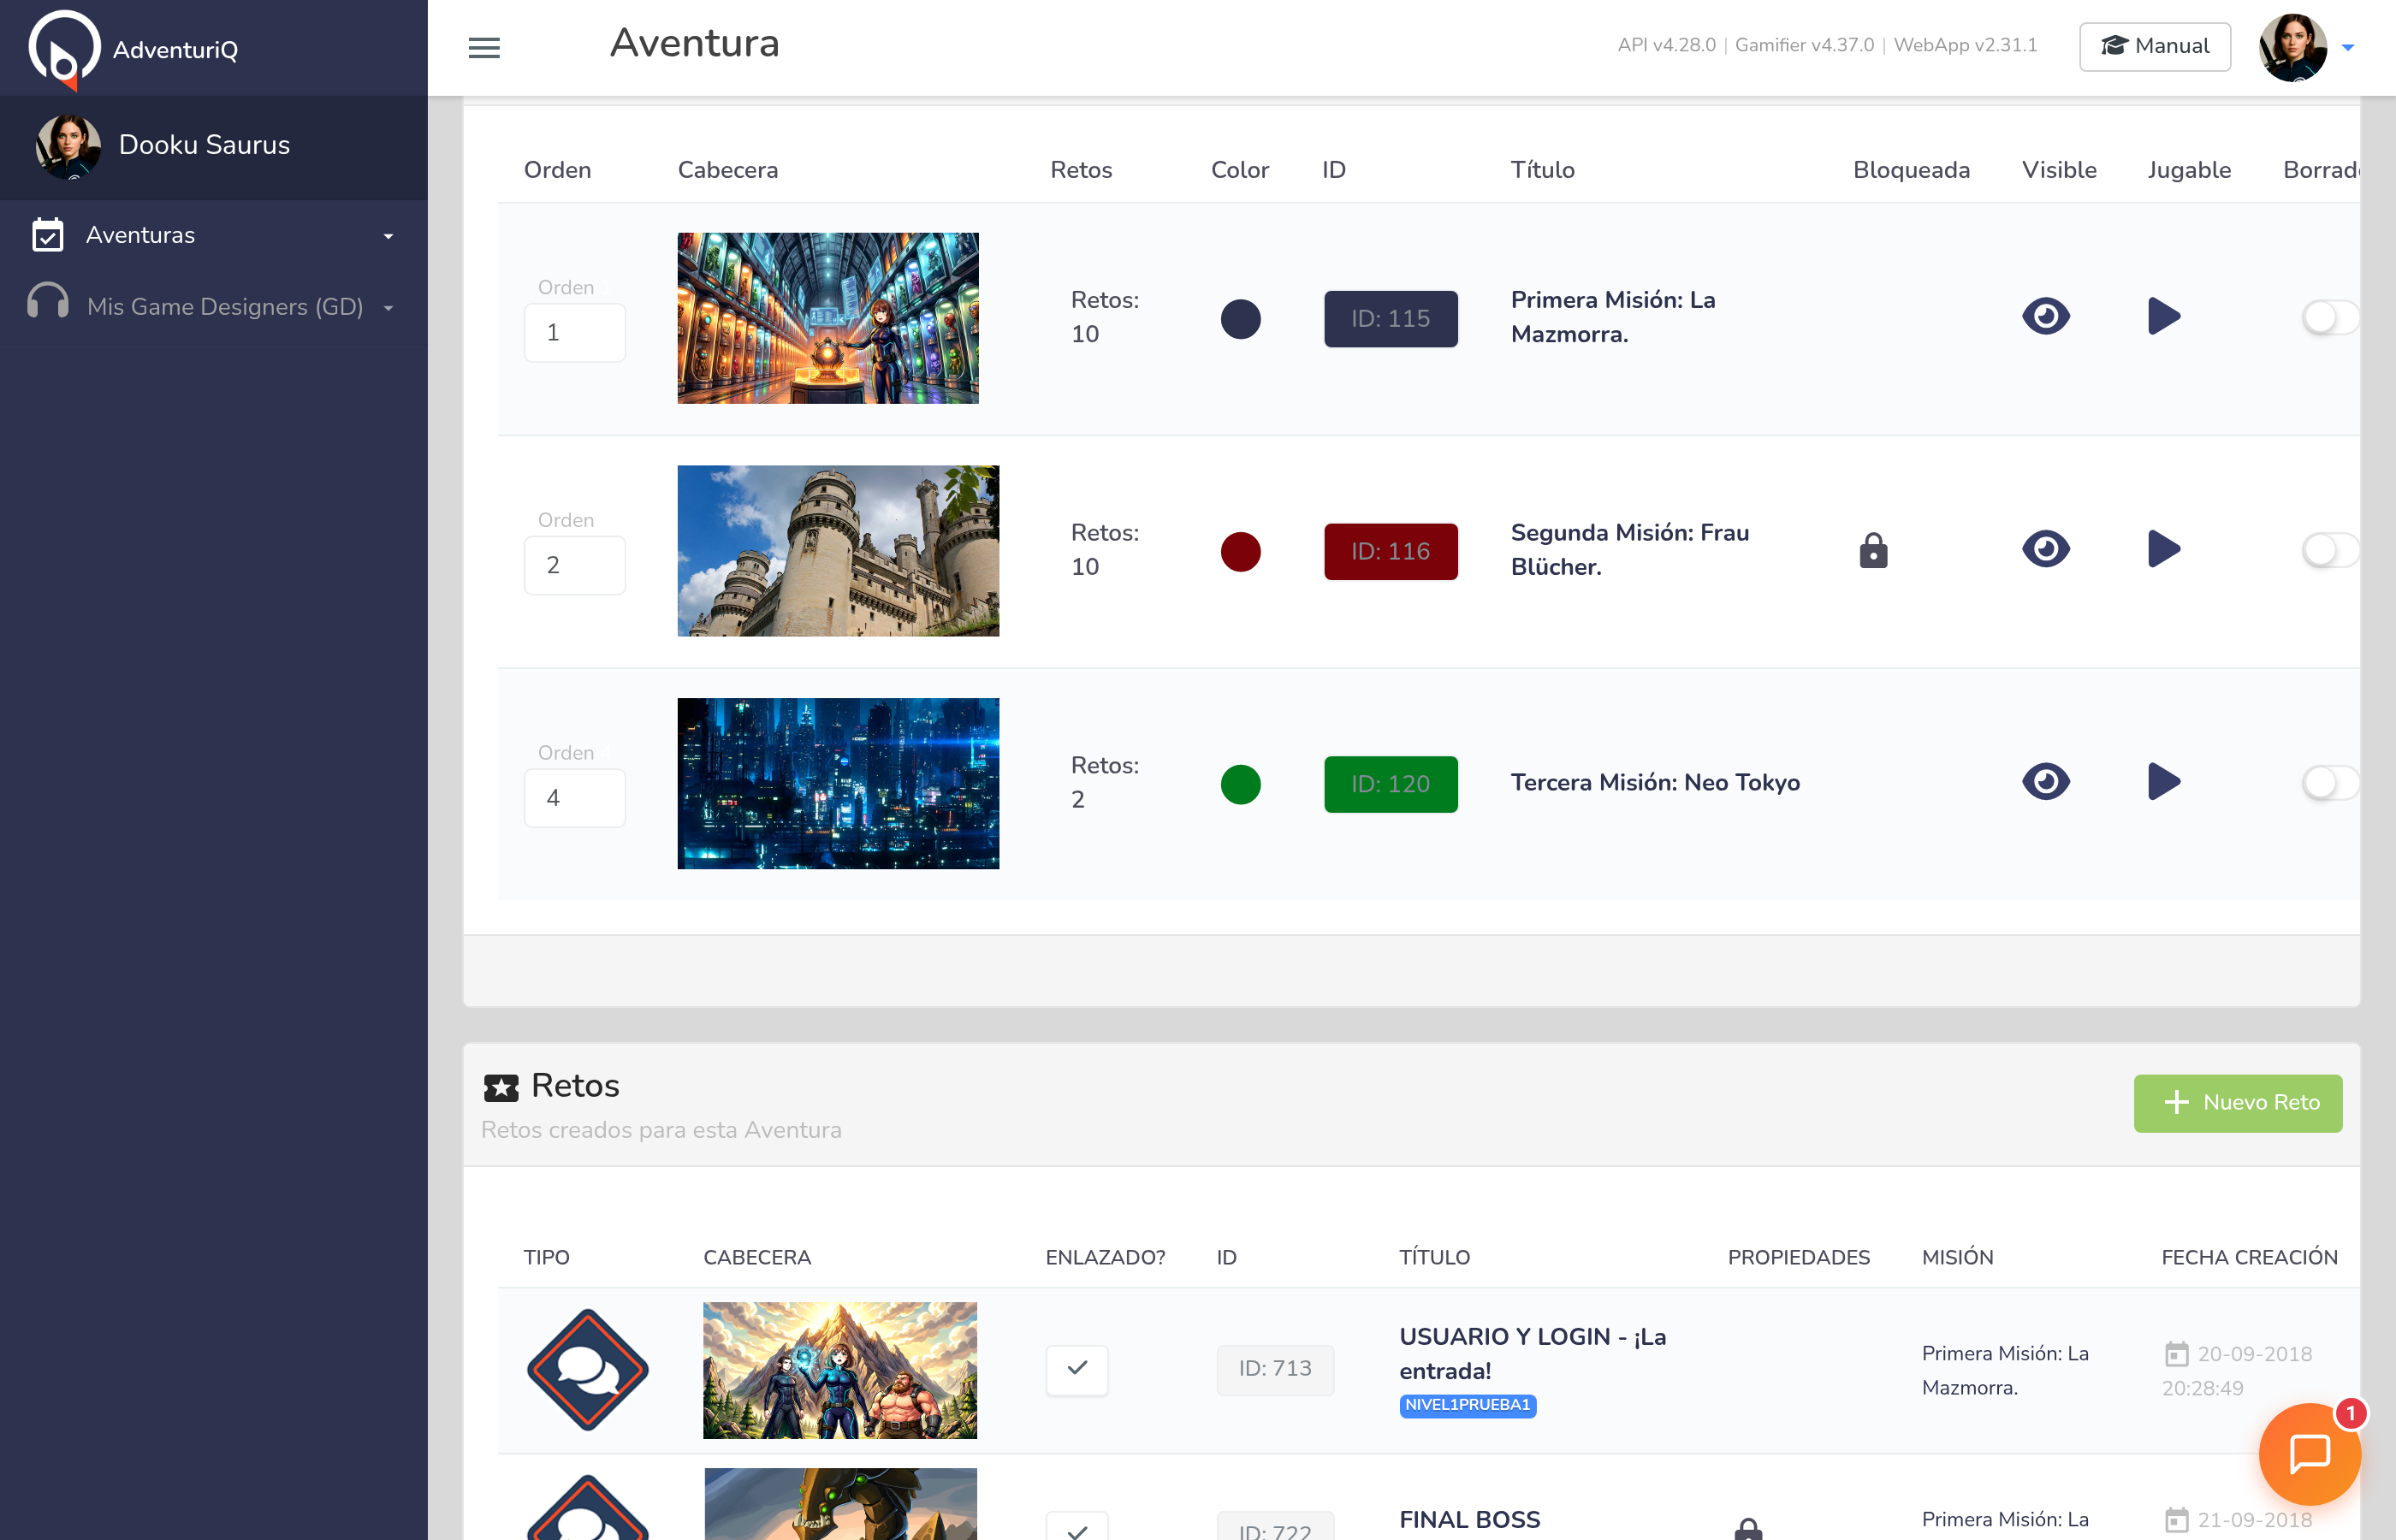Click the Orden field with value 2

(x=575, y=566)
